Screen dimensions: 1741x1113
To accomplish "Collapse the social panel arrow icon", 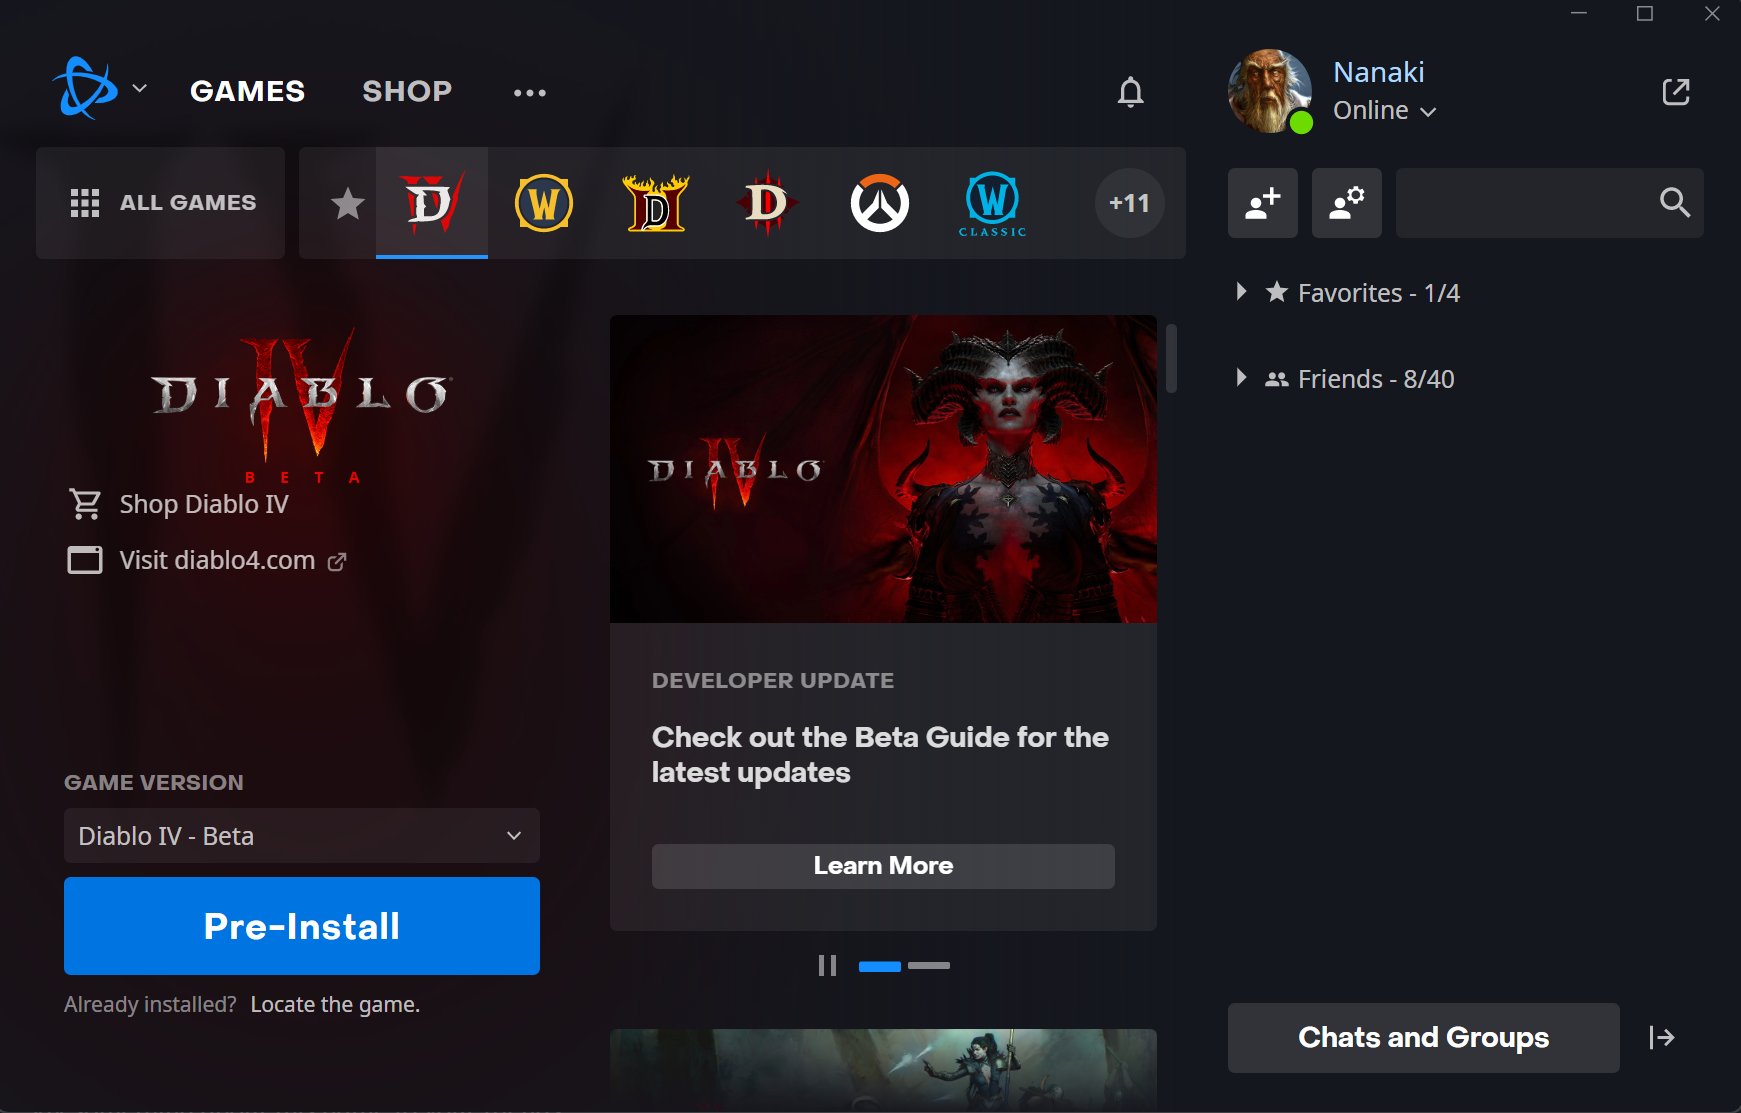I will click(1662, 1038).
